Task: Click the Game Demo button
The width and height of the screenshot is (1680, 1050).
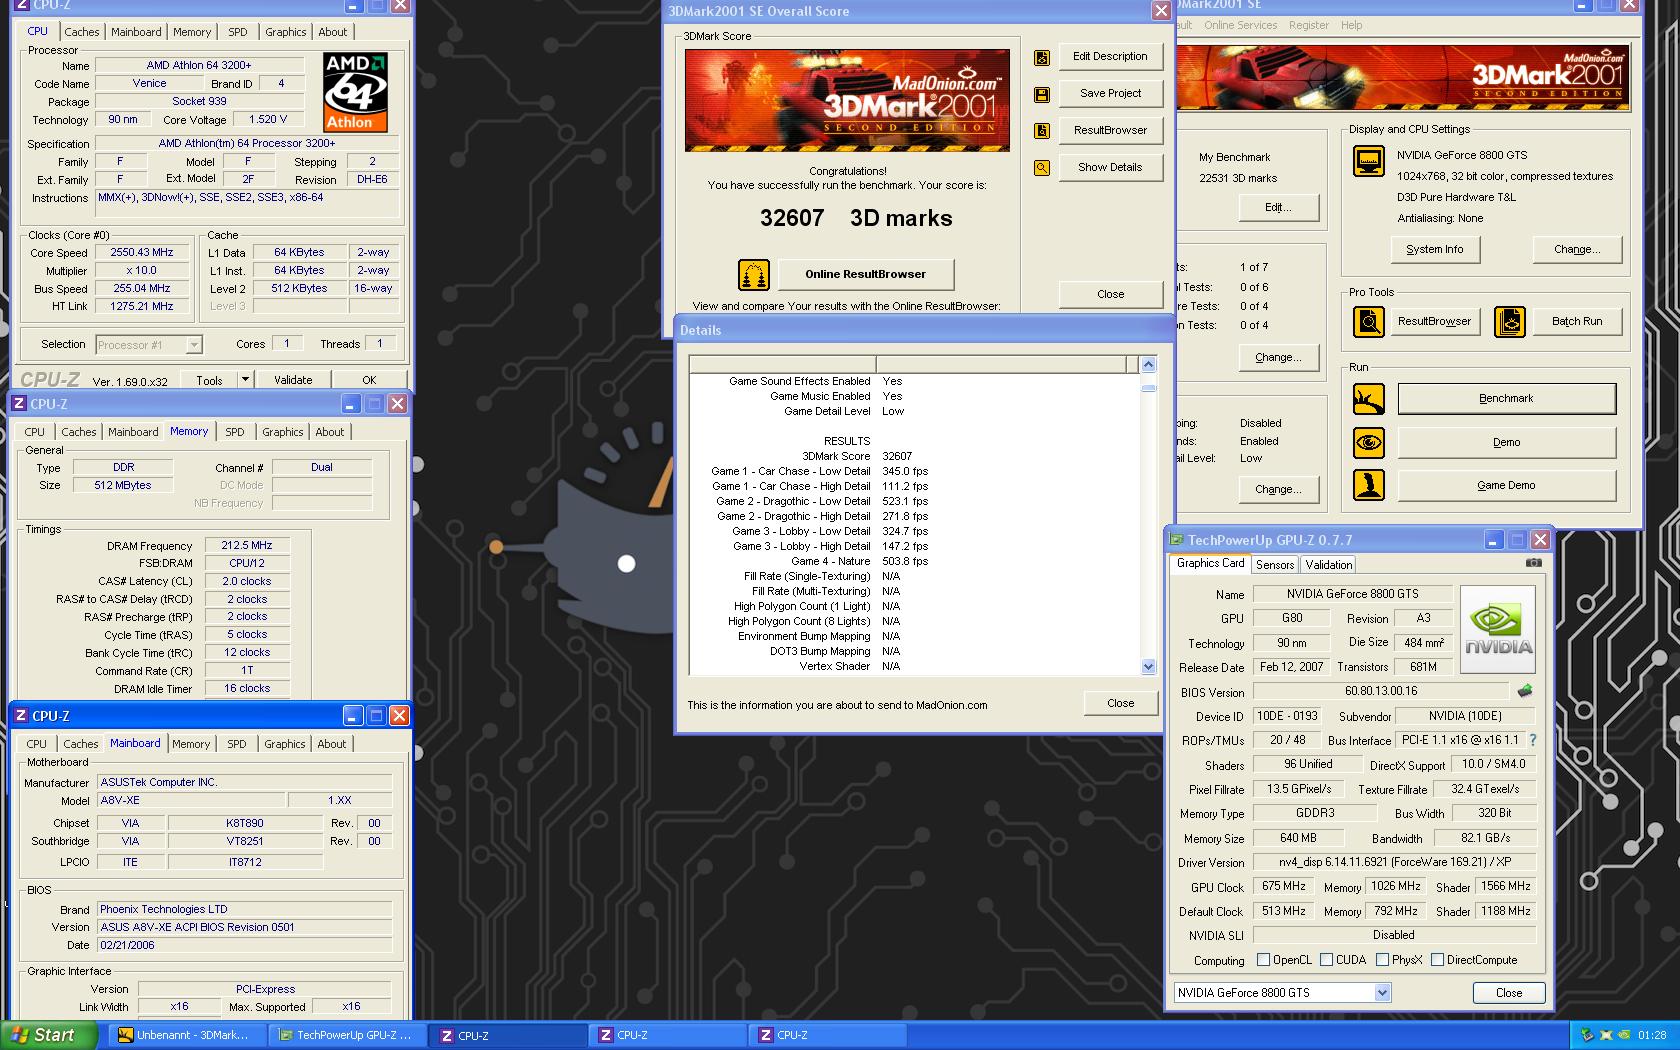Action: (x=1506, y=485)
